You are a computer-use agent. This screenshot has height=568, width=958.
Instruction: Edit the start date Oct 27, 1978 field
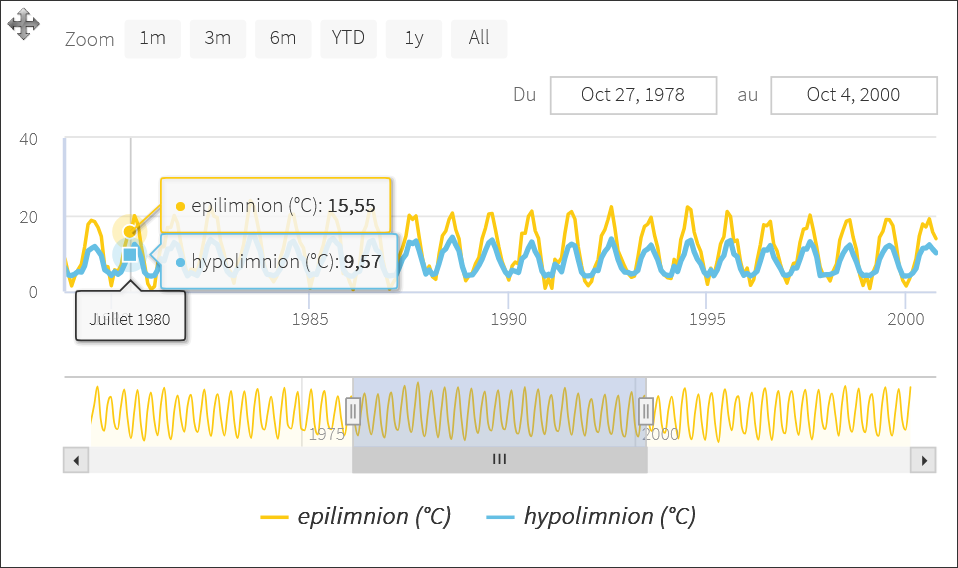coord(633,95)
